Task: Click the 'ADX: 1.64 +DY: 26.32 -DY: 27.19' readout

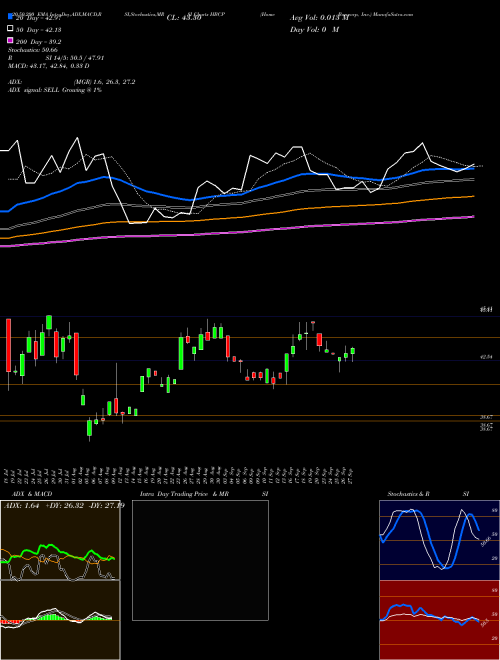Action: (64, 506)
